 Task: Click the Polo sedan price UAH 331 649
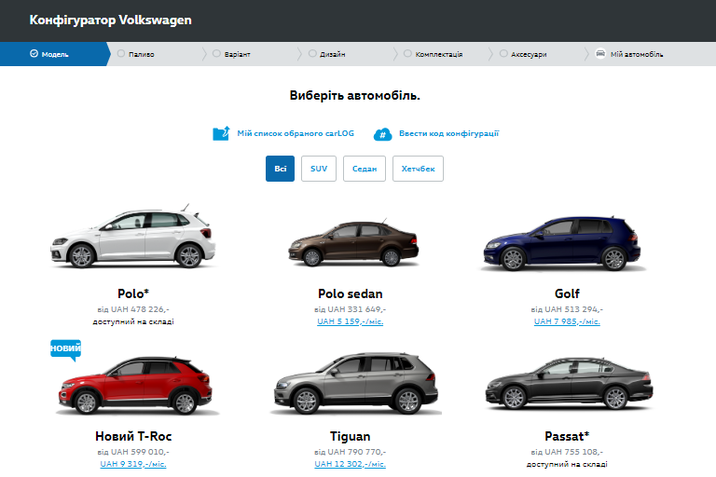pyautogui.click(x=350, y=309)
